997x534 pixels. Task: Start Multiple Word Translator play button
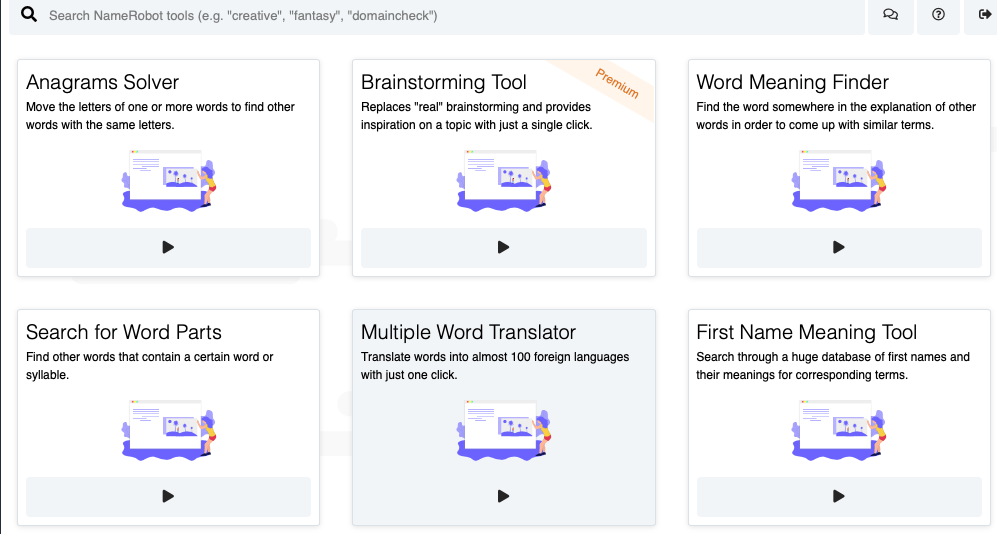point(503,496)
